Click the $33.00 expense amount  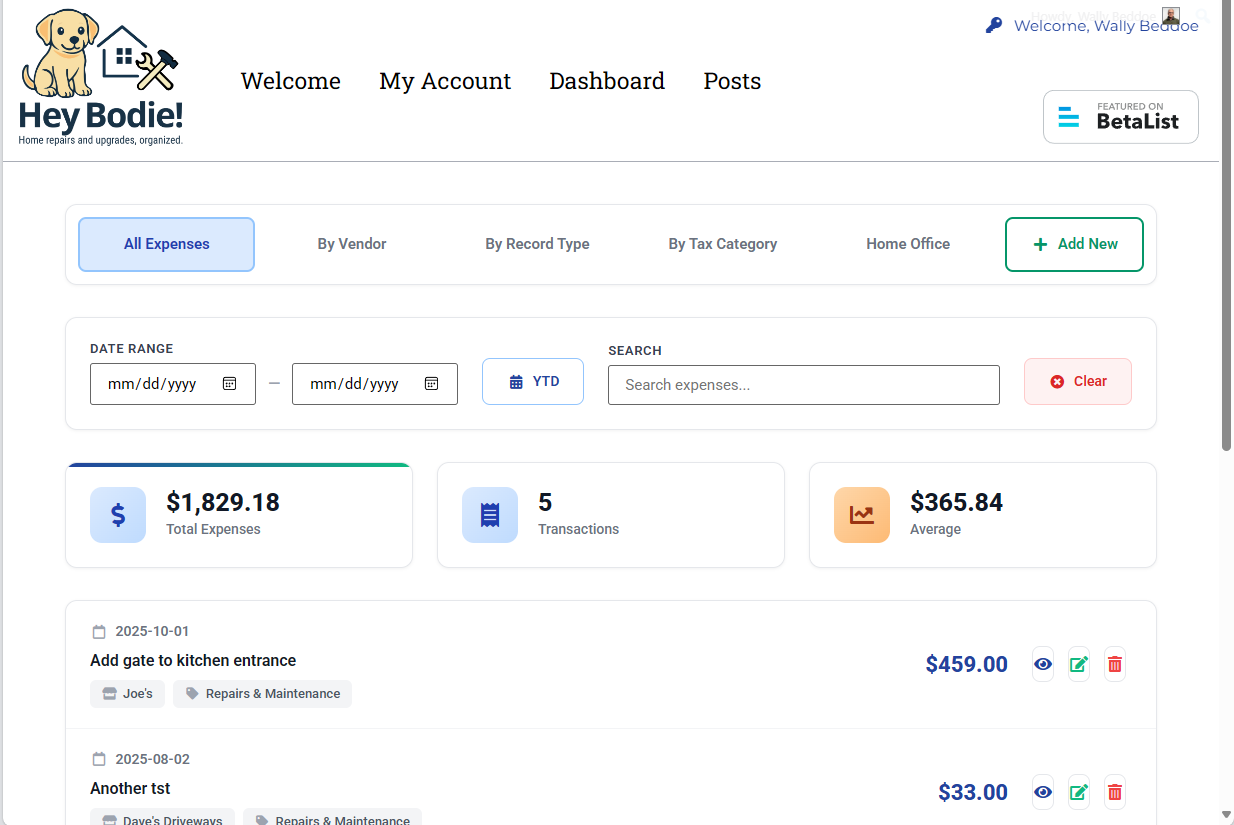[973, 792]
